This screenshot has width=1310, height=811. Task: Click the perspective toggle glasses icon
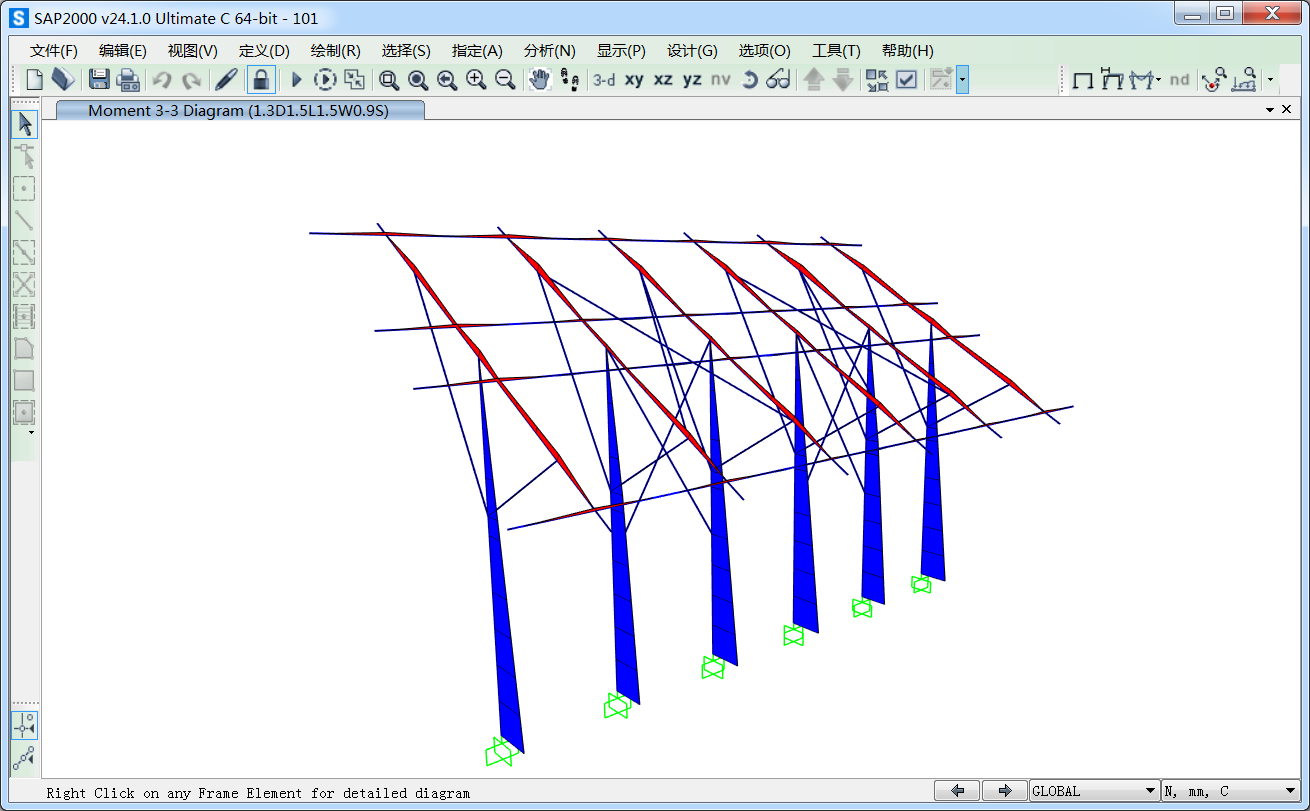tap(778, 80)
